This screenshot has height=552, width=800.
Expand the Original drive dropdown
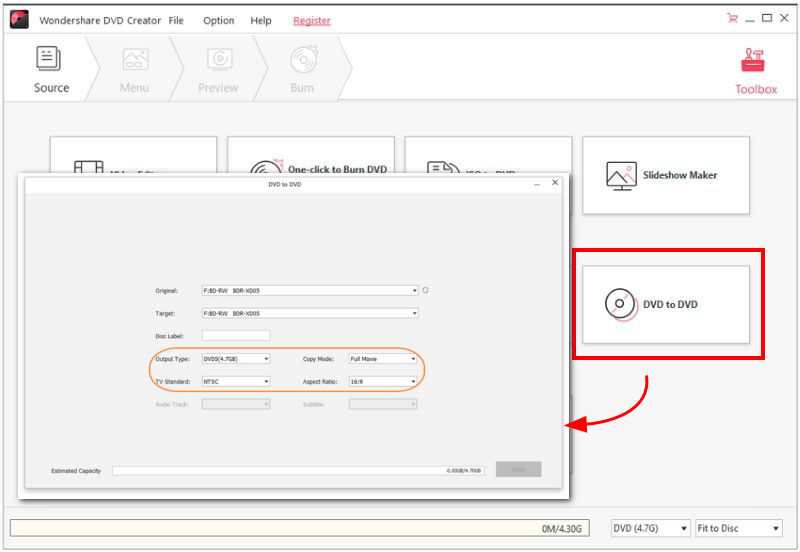point(310,290)
